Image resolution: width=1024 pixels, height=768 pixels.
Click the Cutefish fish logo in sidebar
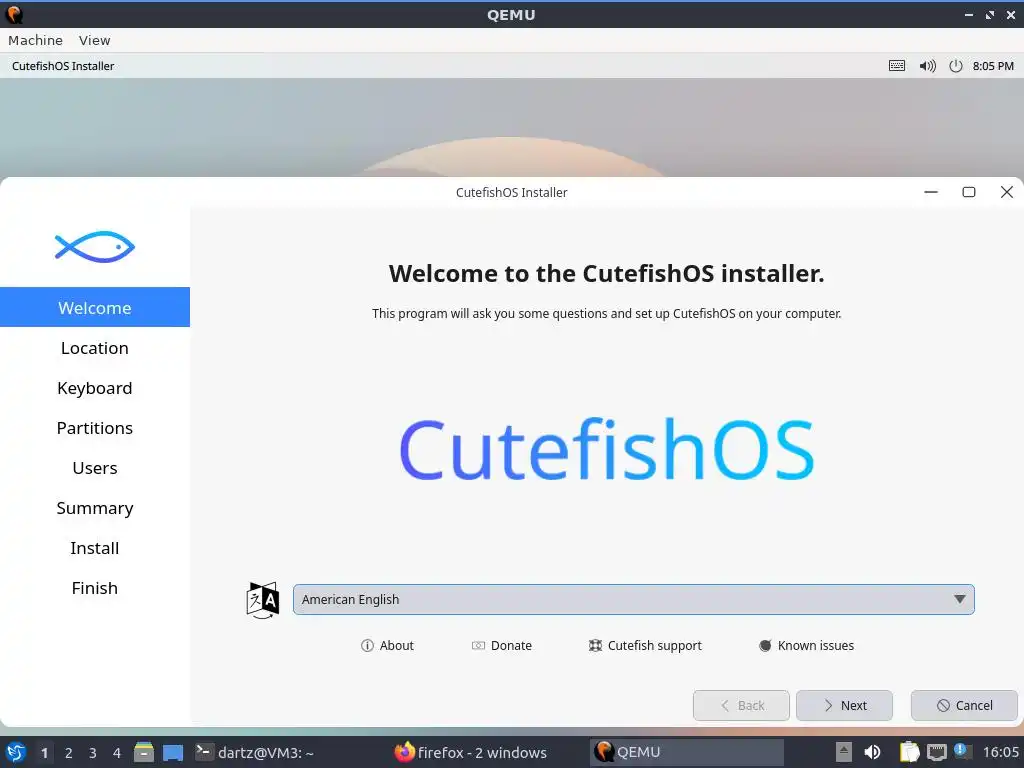coord(95,247)
